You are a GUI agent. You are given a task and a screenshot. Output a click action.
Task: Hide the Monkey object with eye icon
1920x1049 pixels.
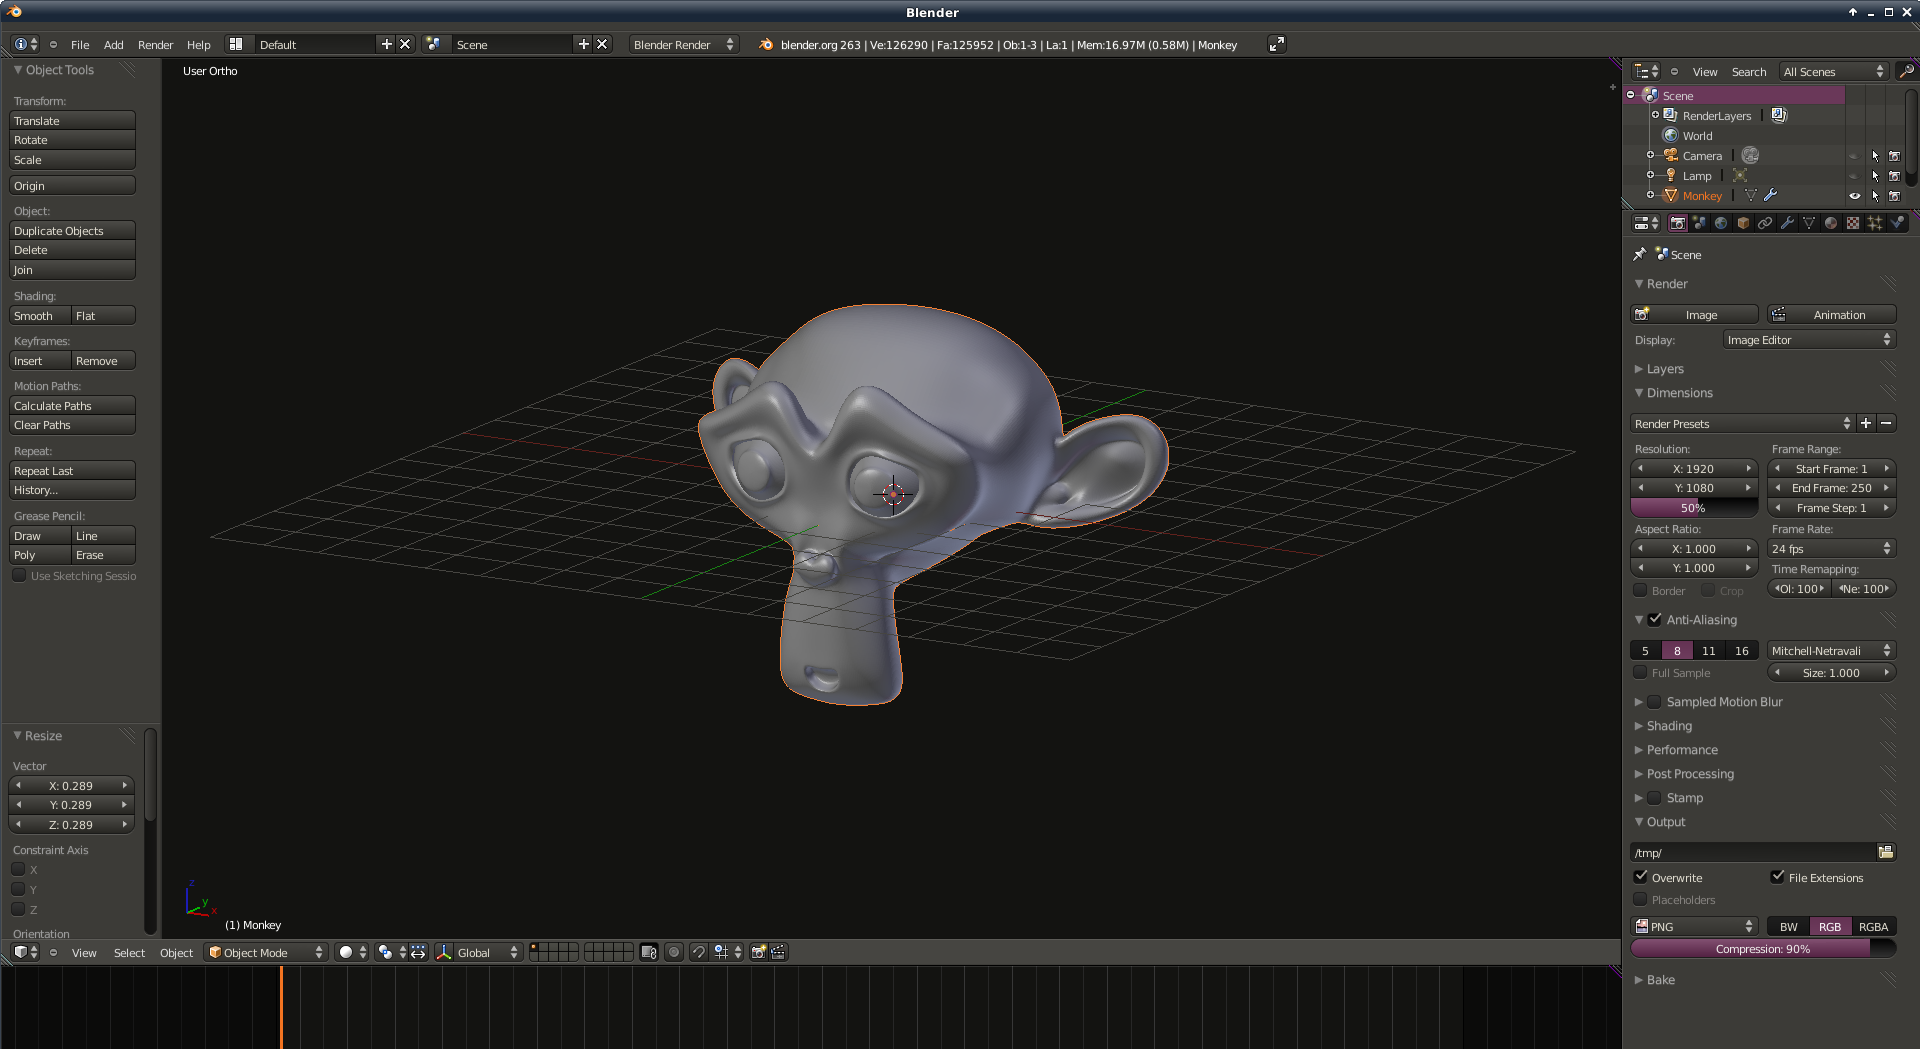click(1855, 196)
